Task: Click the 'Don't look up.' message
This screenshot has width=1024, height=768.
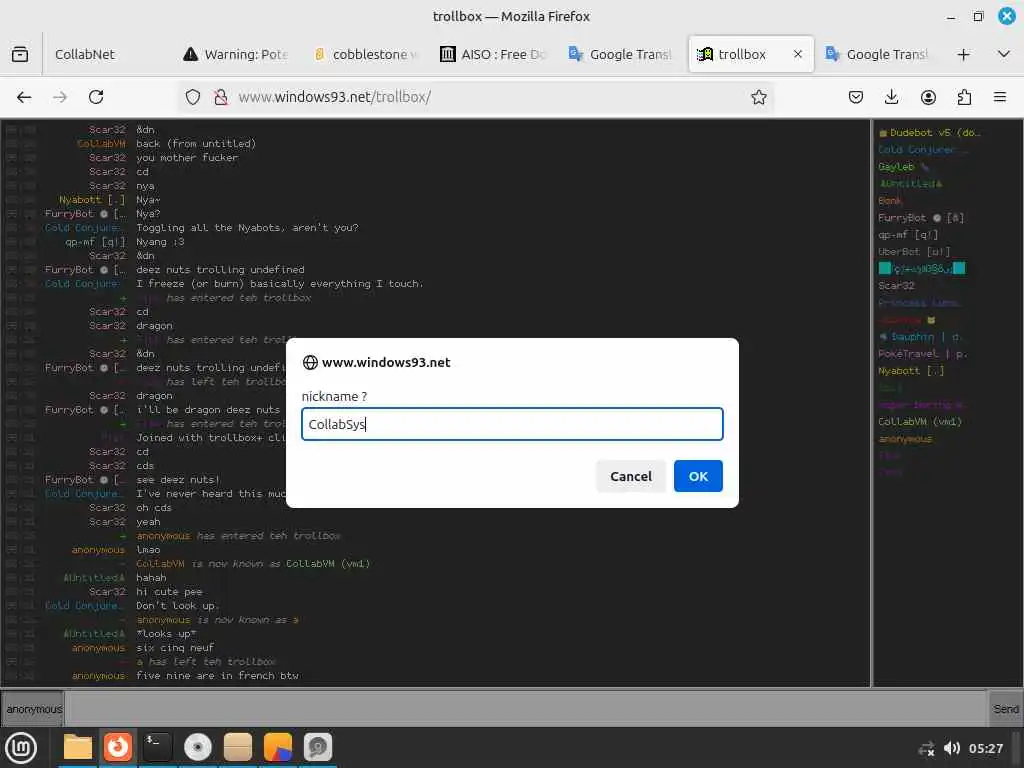Action: (x=177, y=605)
